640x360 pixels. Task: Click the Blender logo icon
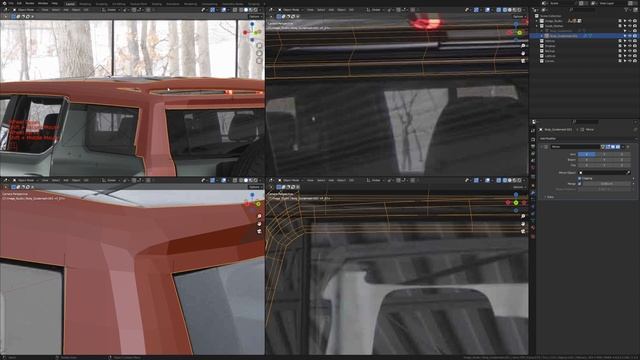(x=4, y=3)
